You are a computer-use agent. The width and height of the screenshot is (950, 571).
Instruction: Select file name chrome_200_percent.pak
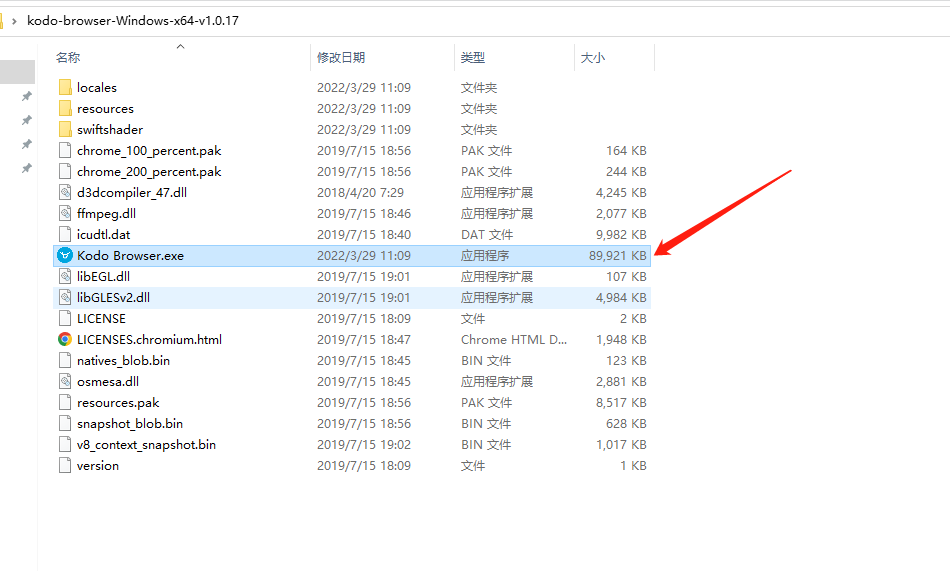click(x=149, y=172)
